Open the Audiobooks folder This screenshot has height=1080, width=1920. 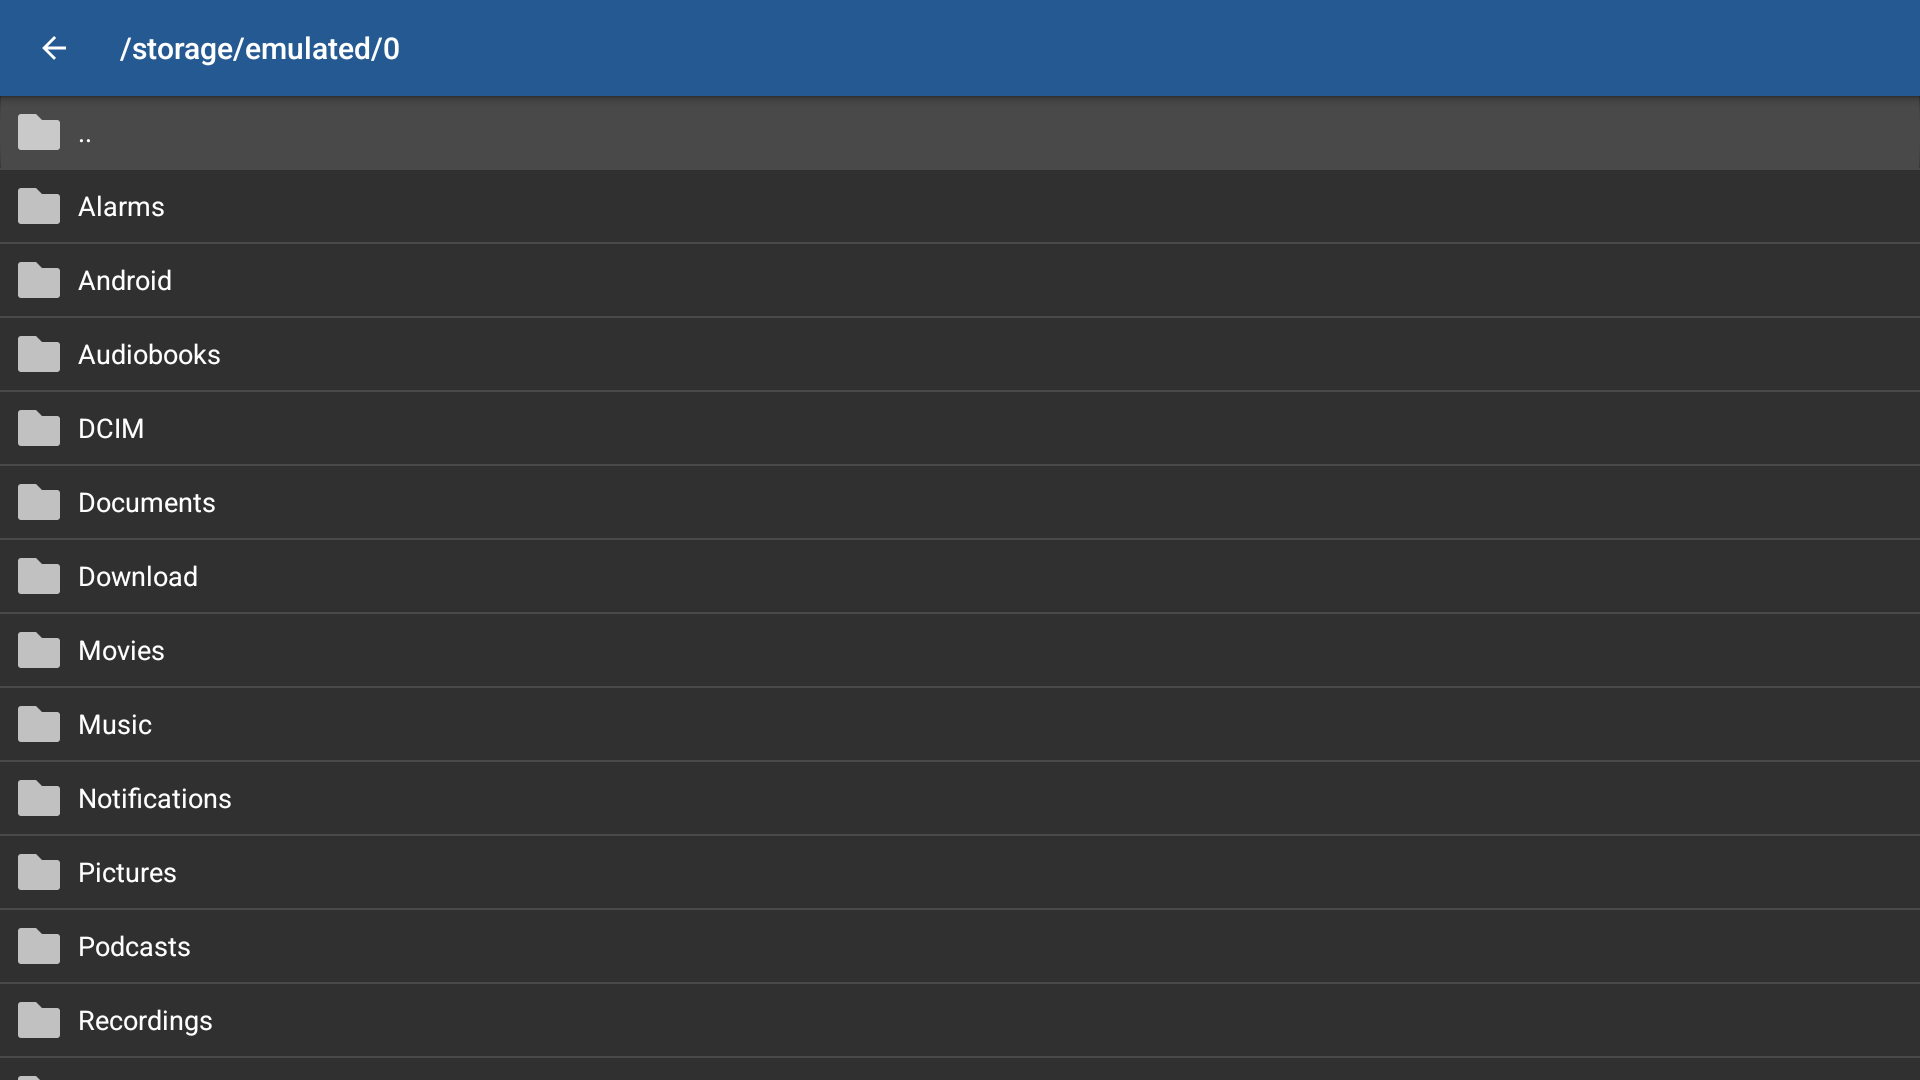(149, 355)
